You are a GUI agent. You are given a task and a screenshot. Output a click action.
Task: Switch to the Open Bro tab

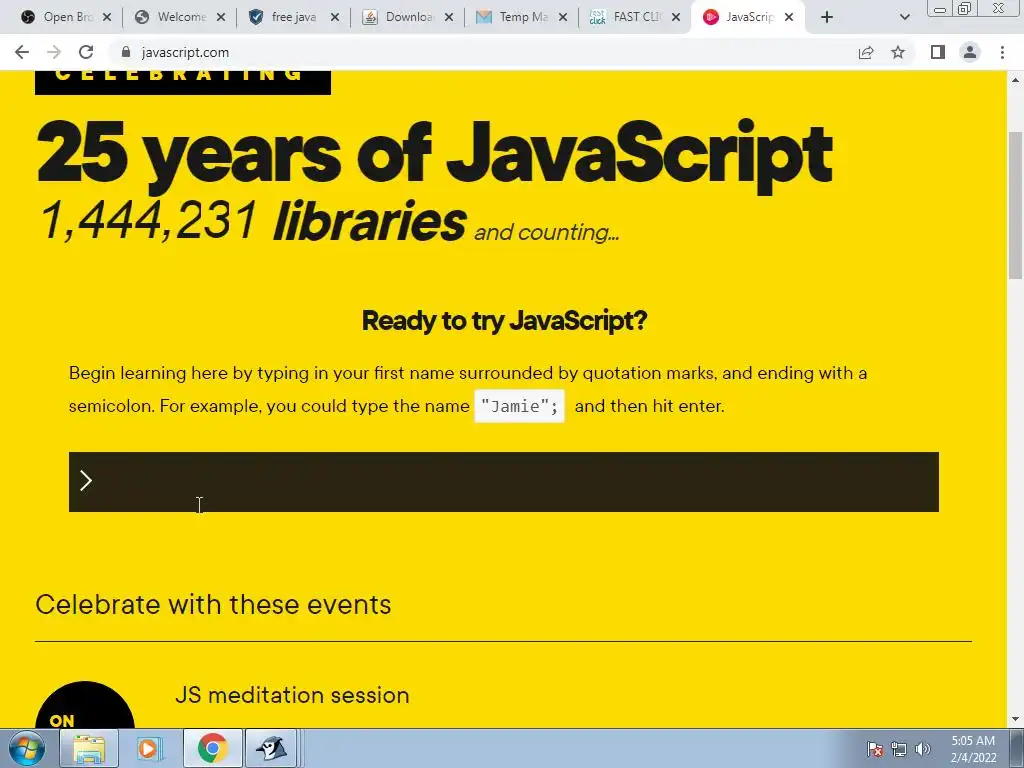[x=65, y=17]
